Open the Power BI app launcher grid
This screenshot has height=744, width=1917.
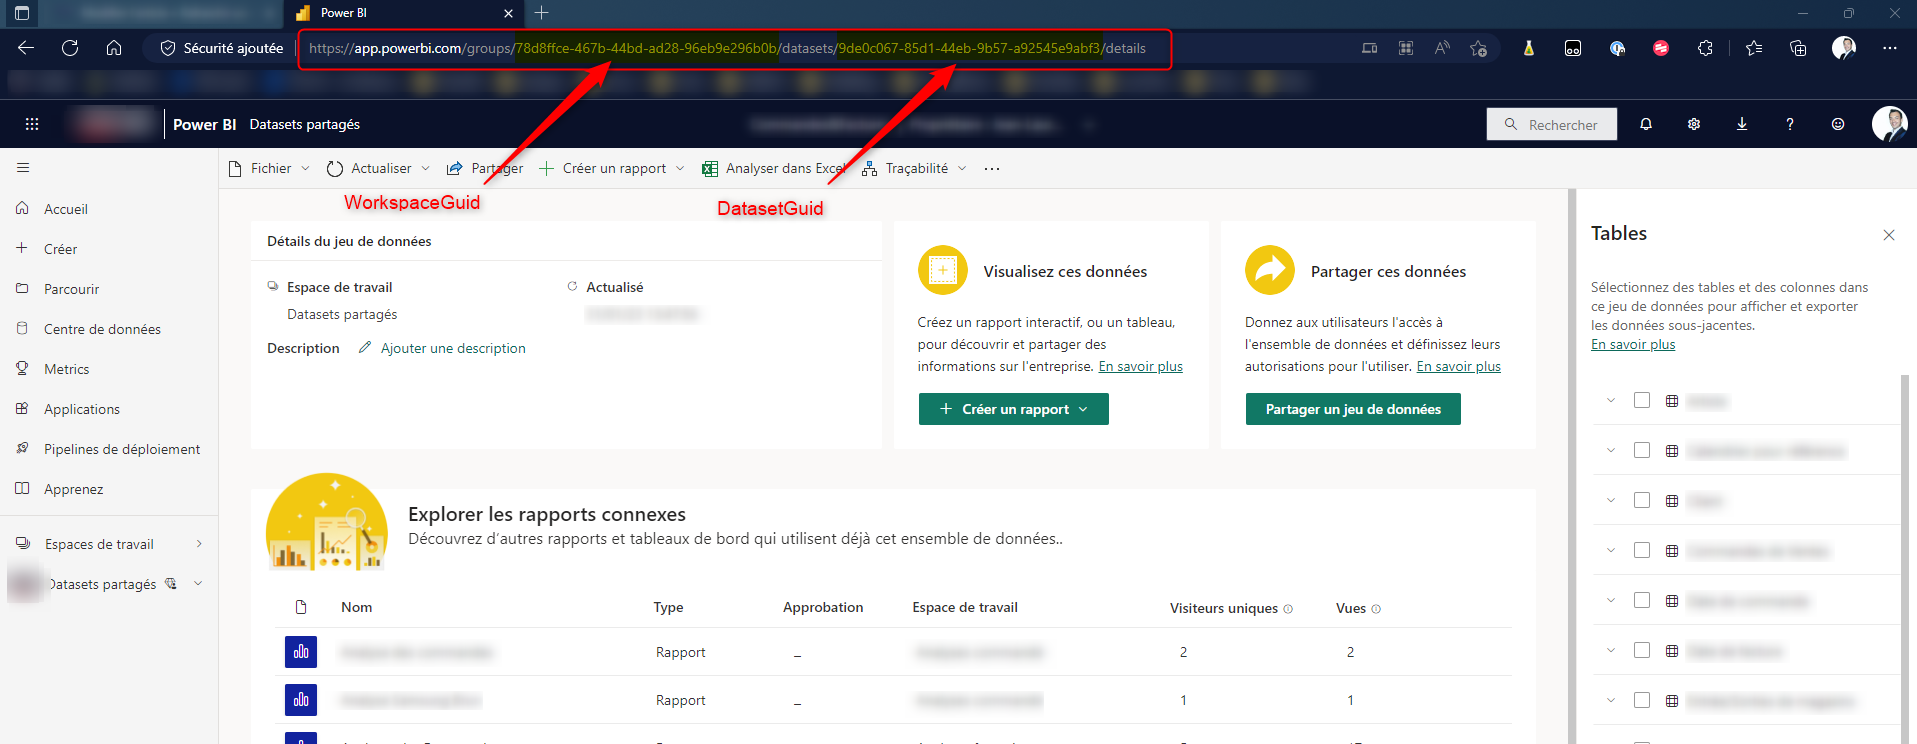[x=32, y=124]
